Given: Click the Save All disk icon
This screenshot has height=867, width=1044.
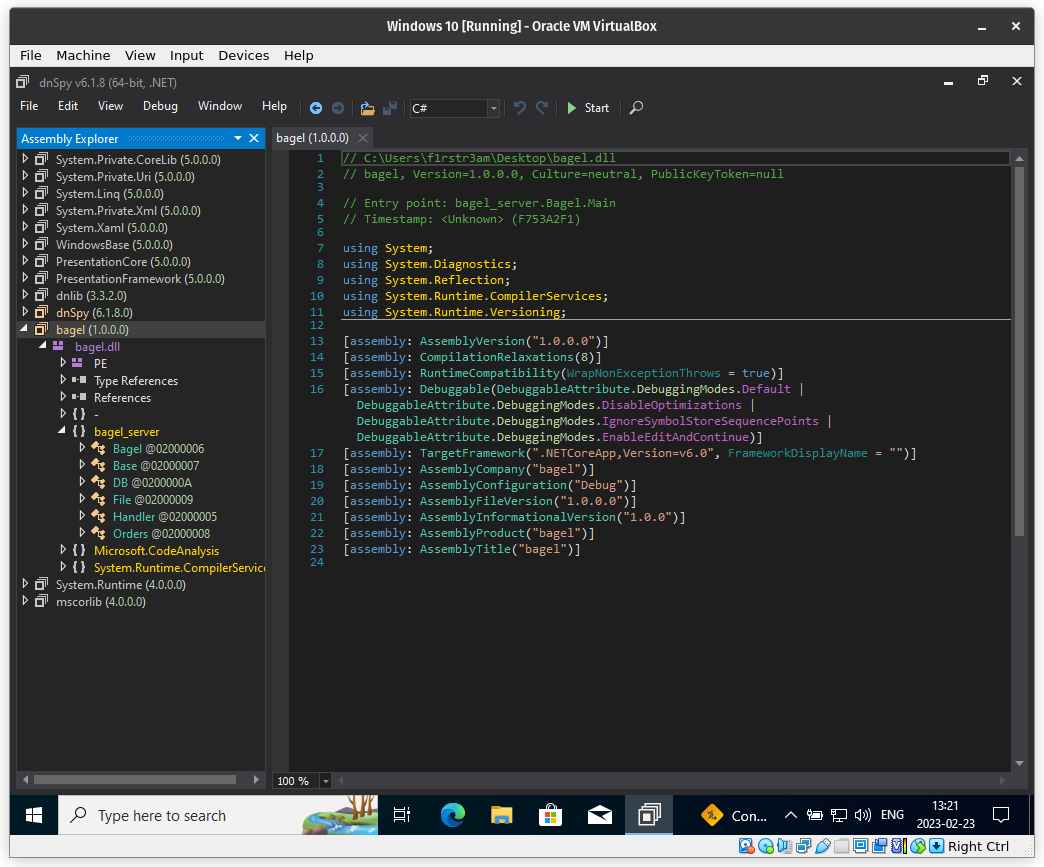Looking at the screenshot, I should pos(390,108).
